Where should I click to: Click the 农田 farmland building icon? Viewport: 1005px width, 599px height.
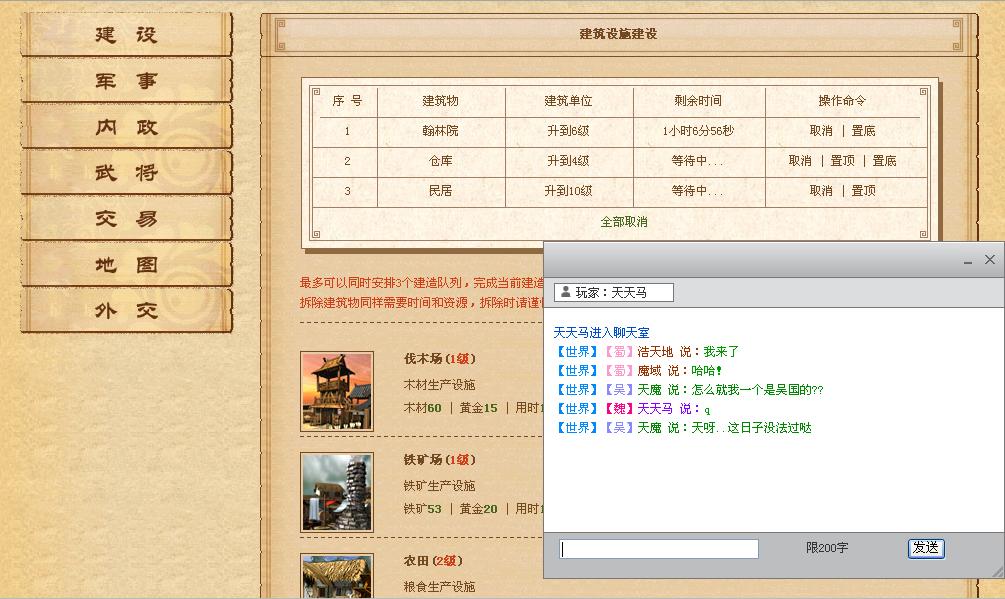337,577
